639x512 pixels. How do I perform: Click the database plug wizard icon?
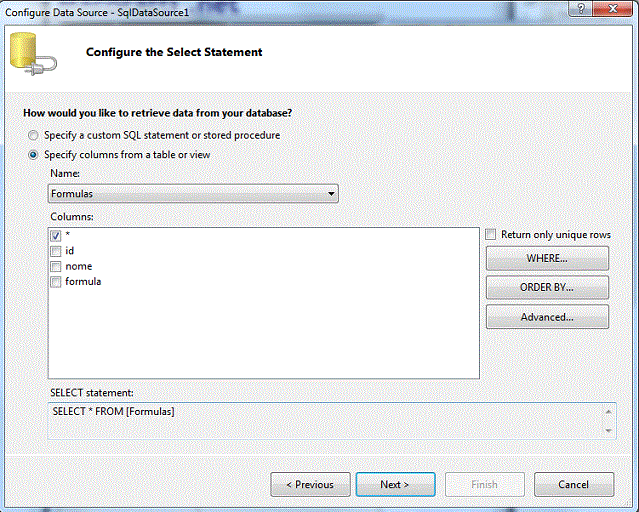coord(33,54)
